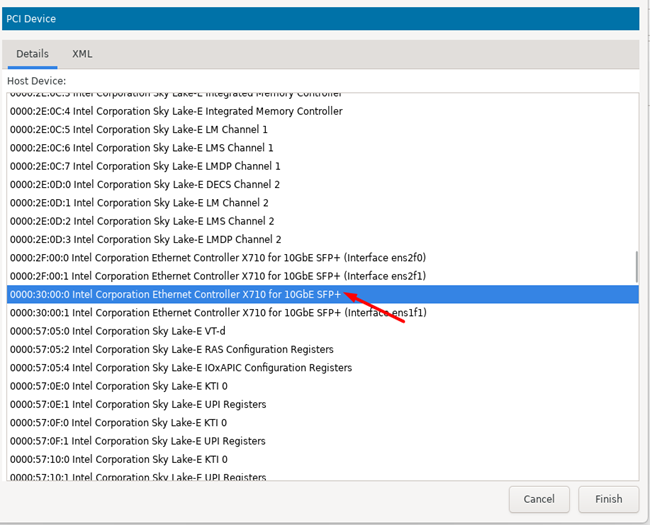This screenshot has width=650, height=525.
Task: Open the Details tab
Action: point(32,54)
